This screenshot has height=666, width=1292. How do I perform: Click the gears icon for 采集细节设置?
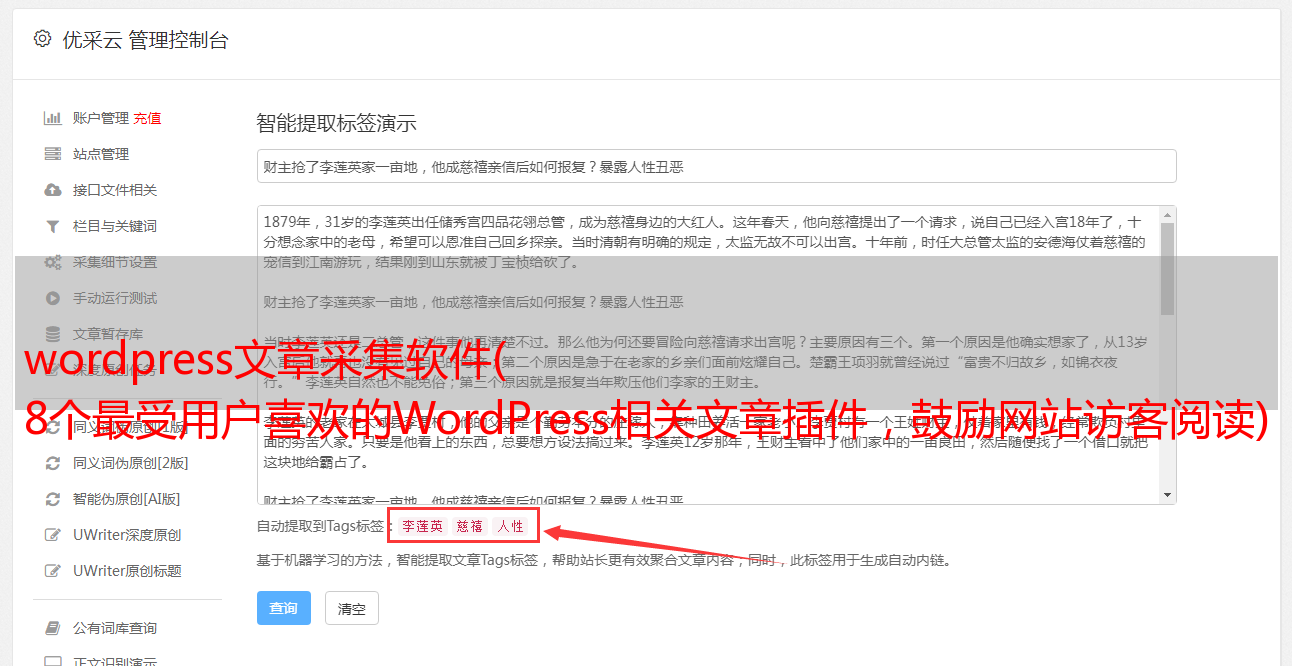click(53, 262)
